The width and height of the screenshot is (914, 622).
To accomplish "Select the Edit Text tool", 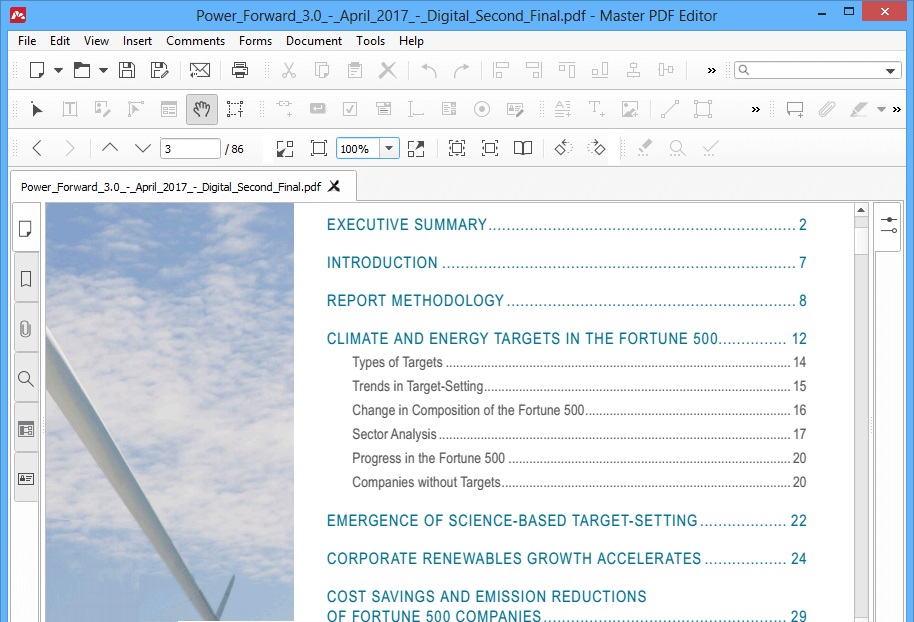I will tap(69, 109).
